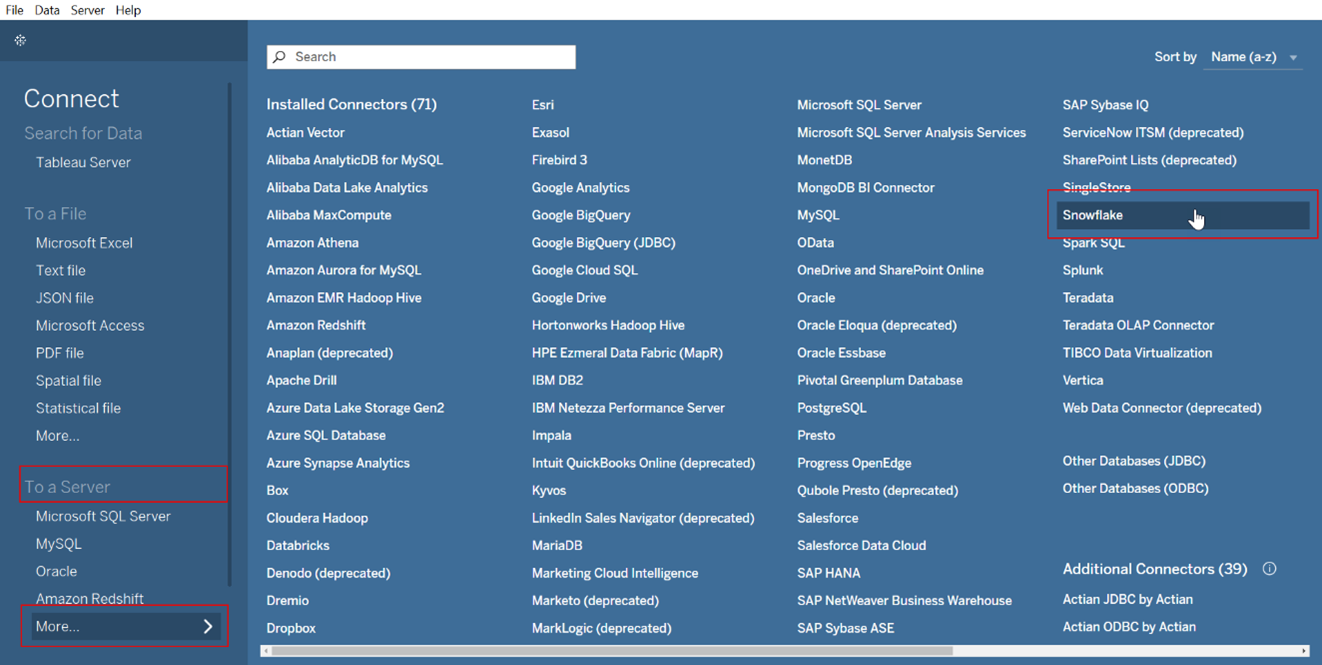This screenshot has height=665, width=1322.
Task: Open the Data menu
Action: 47,10
